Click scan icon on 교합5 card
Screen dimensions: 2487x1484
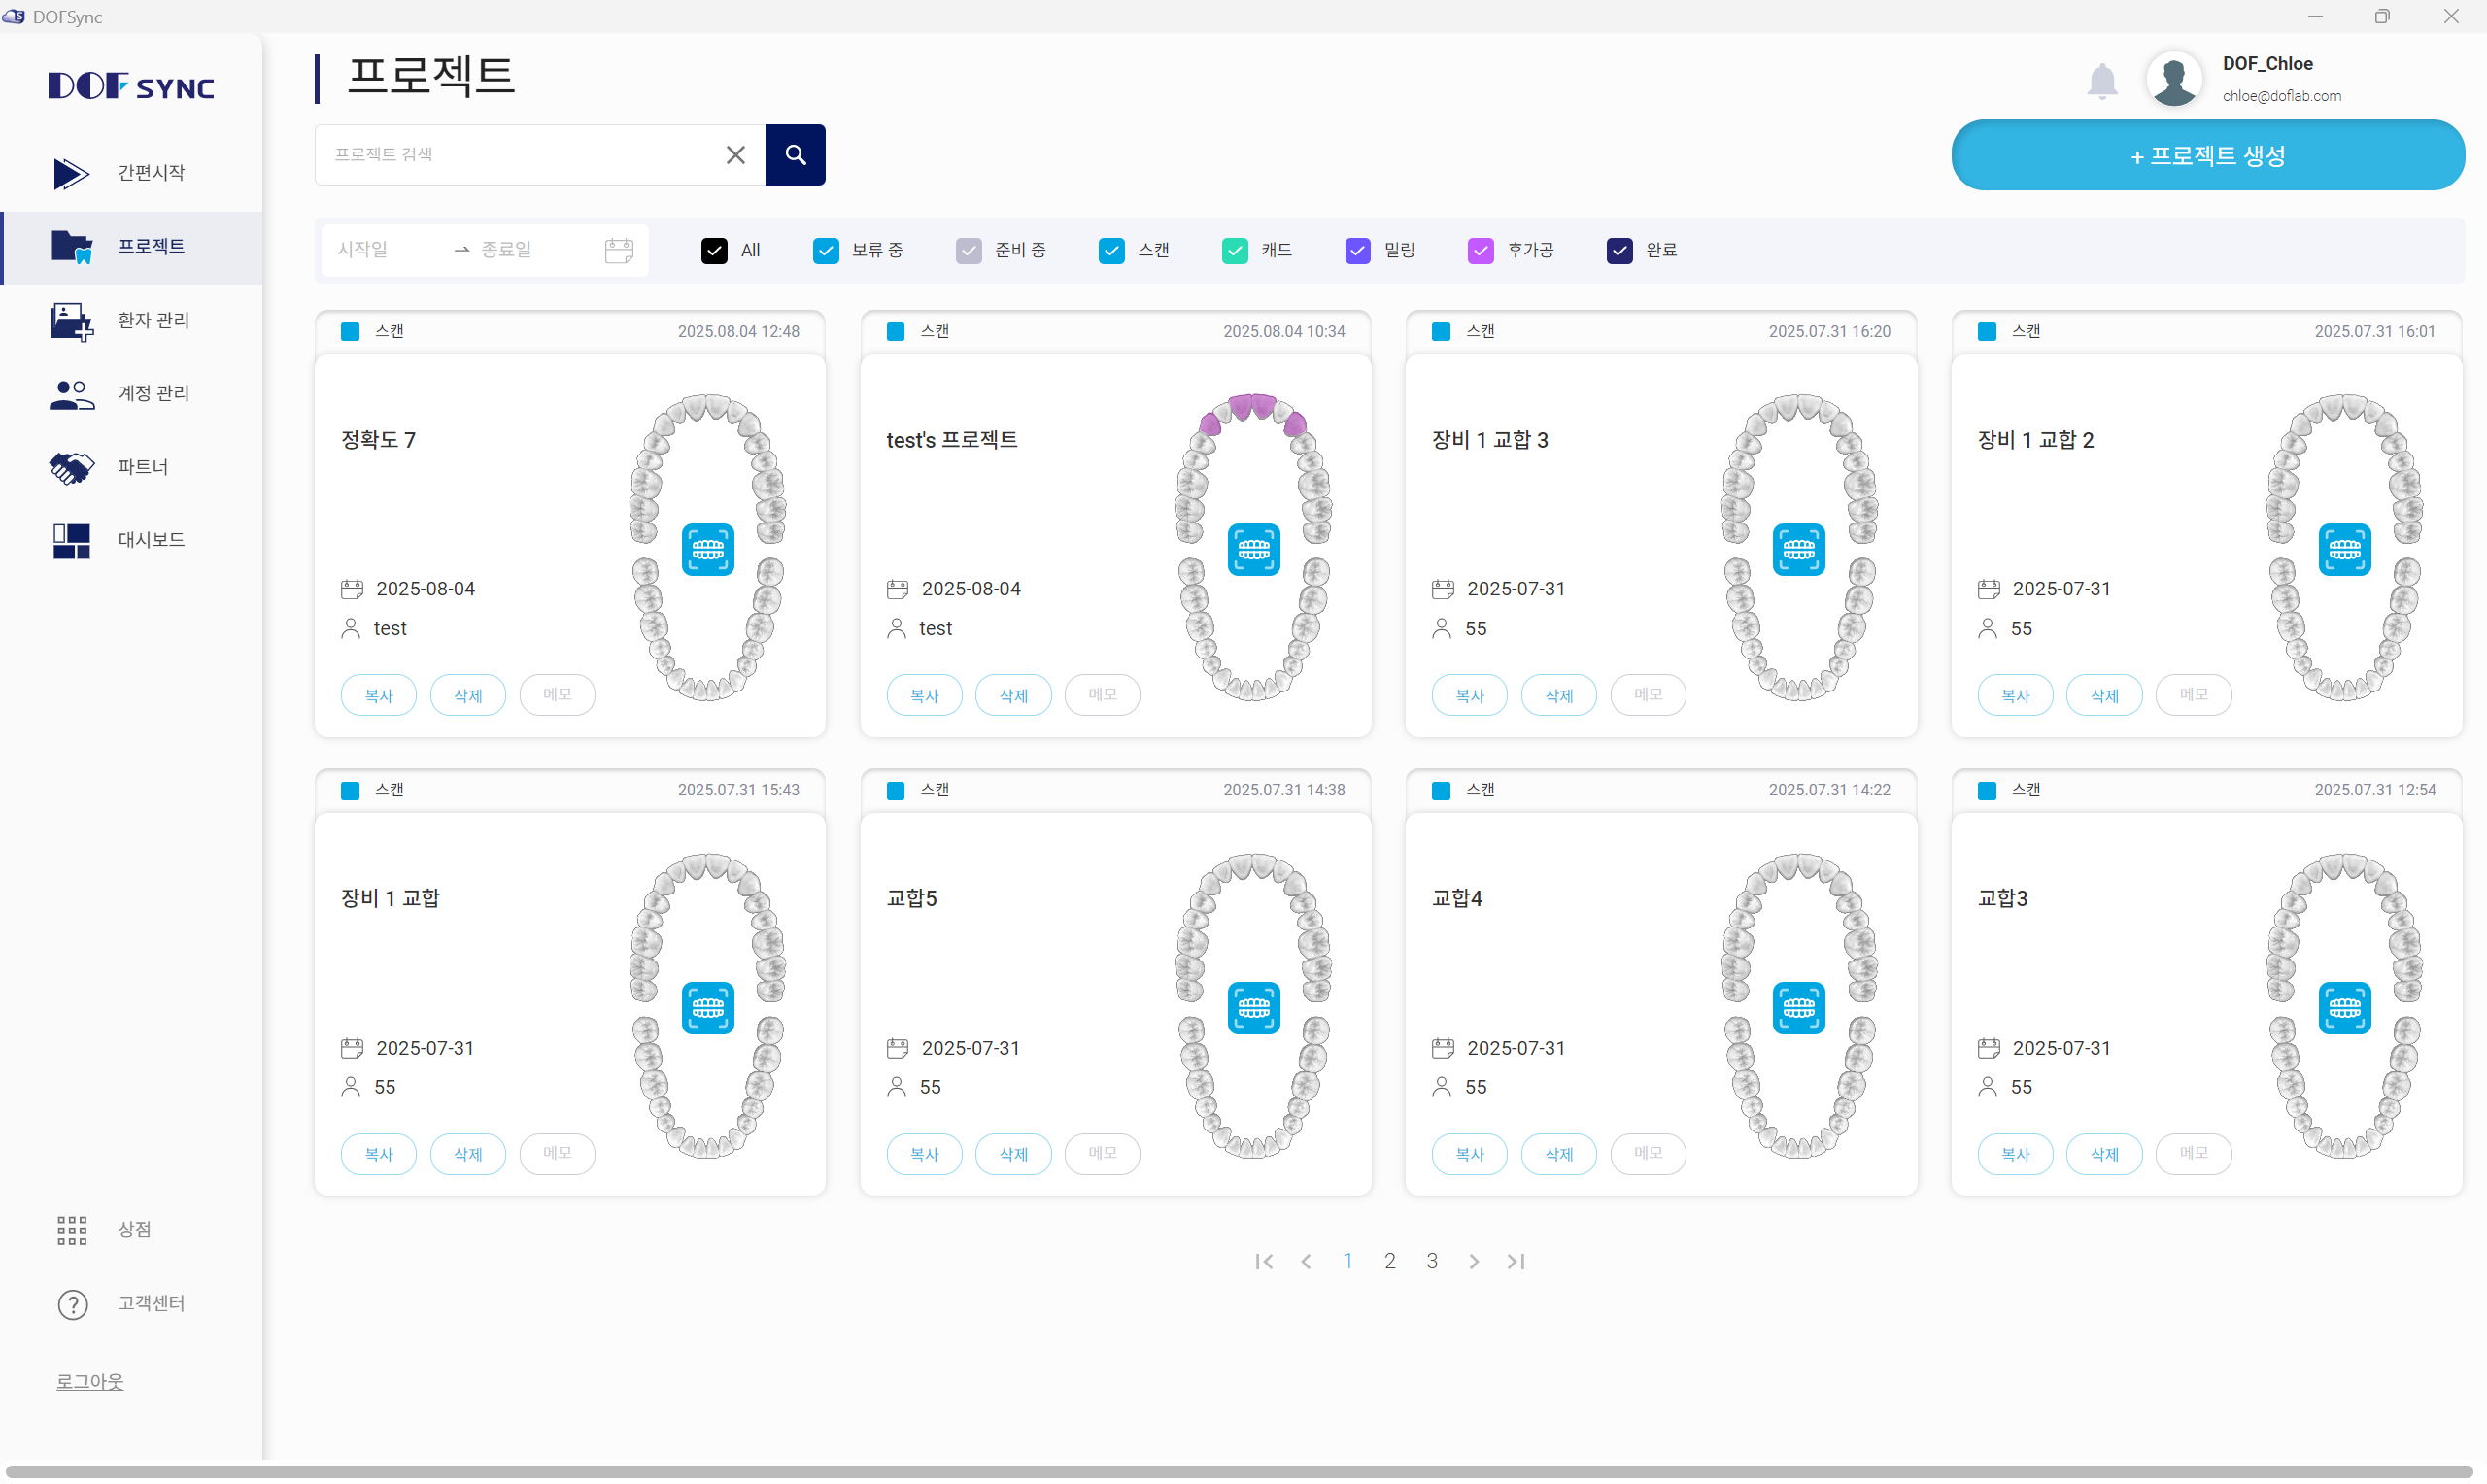point(1252,1007)
